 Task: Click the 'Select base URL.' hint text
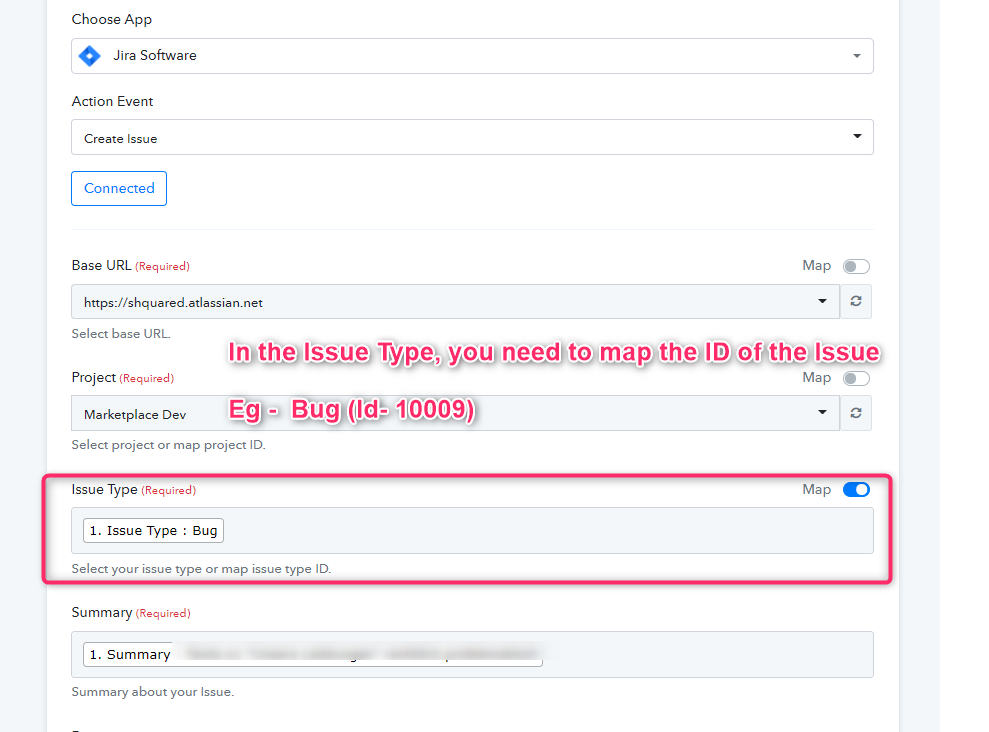pos(121,334)
